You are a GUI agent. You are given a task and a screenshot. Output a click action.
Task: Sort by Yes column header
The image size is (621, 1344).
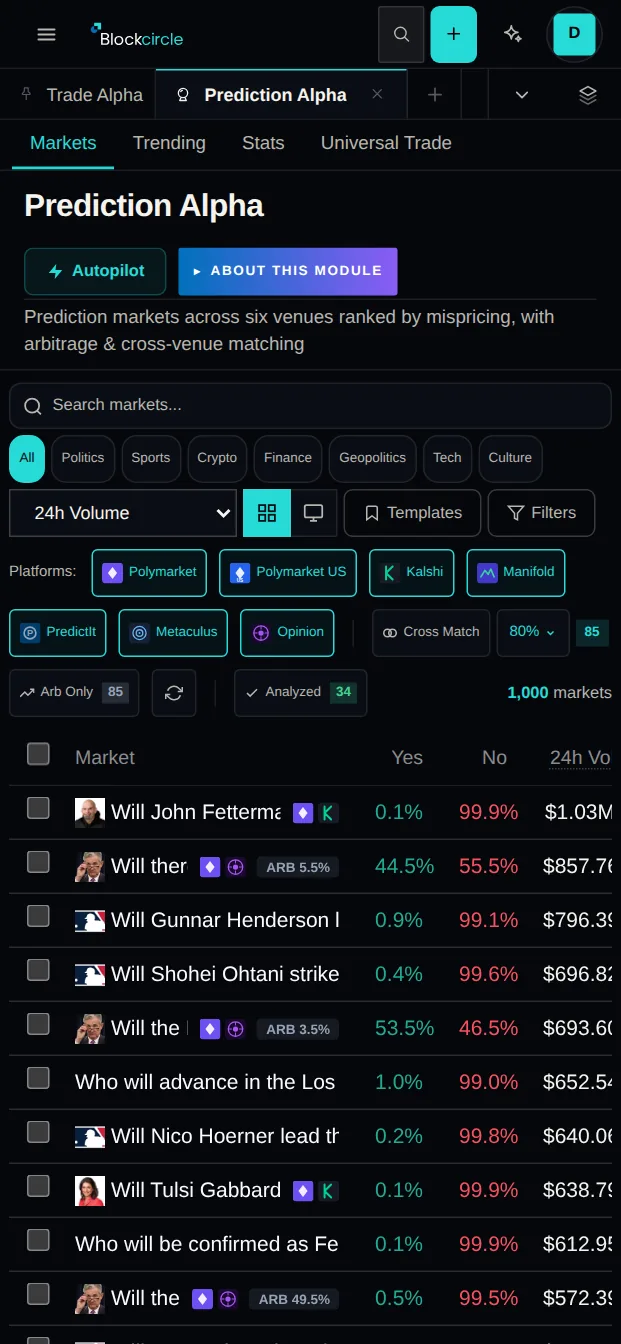point(407,757)
